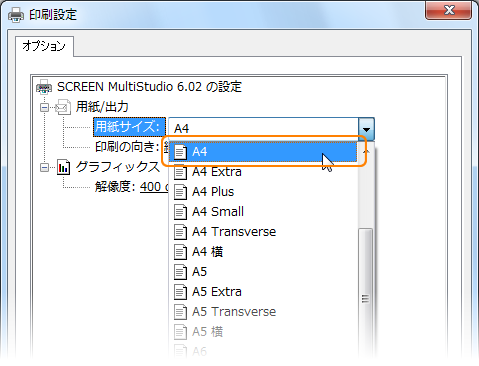Select 用紙/出力 tree item
The height and width of the screenshot is (366, 479).
102,107
